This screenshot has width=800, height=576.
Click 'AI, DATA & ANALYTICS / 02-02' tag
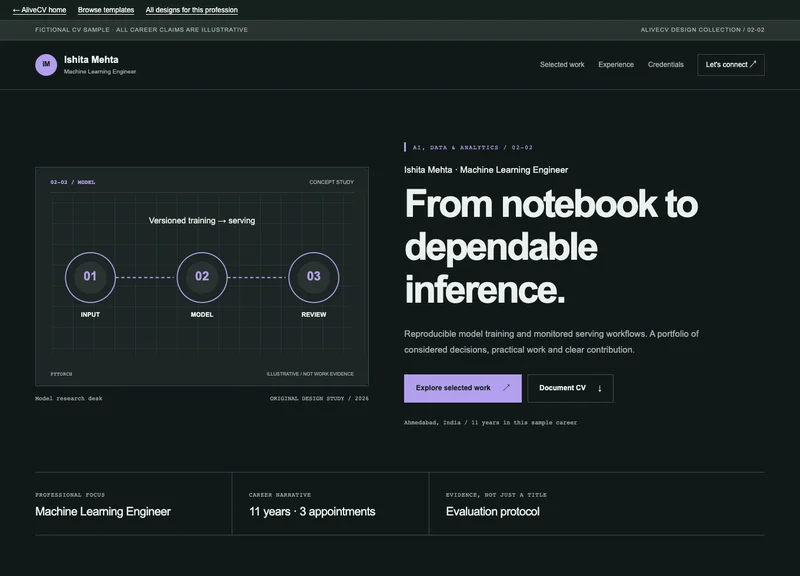point(472,147)
